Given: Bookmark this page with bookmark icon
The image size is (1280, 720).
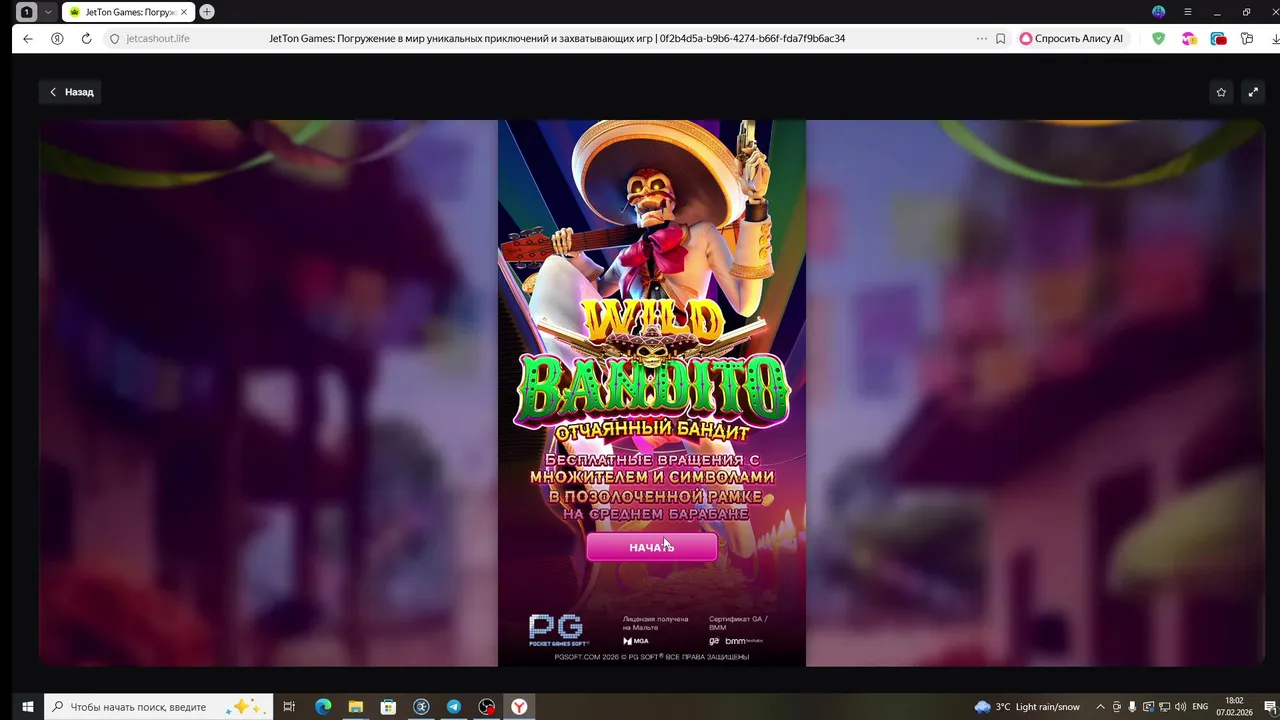Looking at the screenshot, I should pyautogui.click(x=1000, y=39).
